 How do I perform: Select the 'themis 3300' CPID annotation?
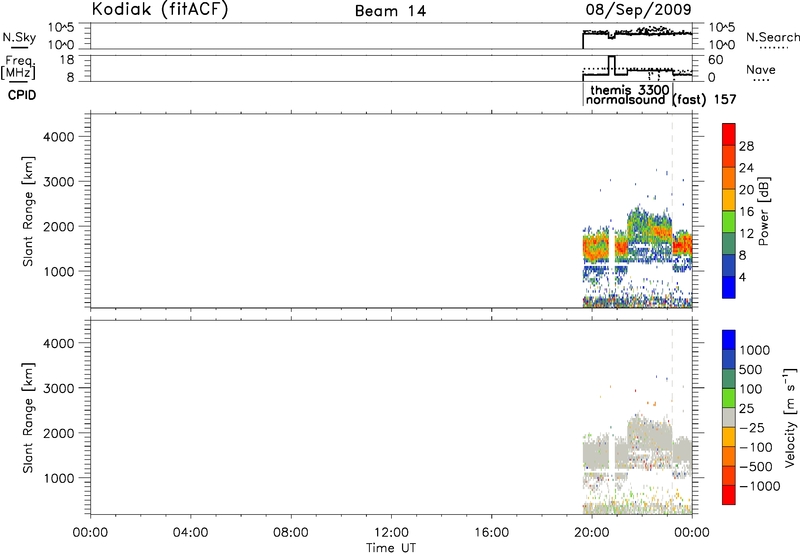630,90
